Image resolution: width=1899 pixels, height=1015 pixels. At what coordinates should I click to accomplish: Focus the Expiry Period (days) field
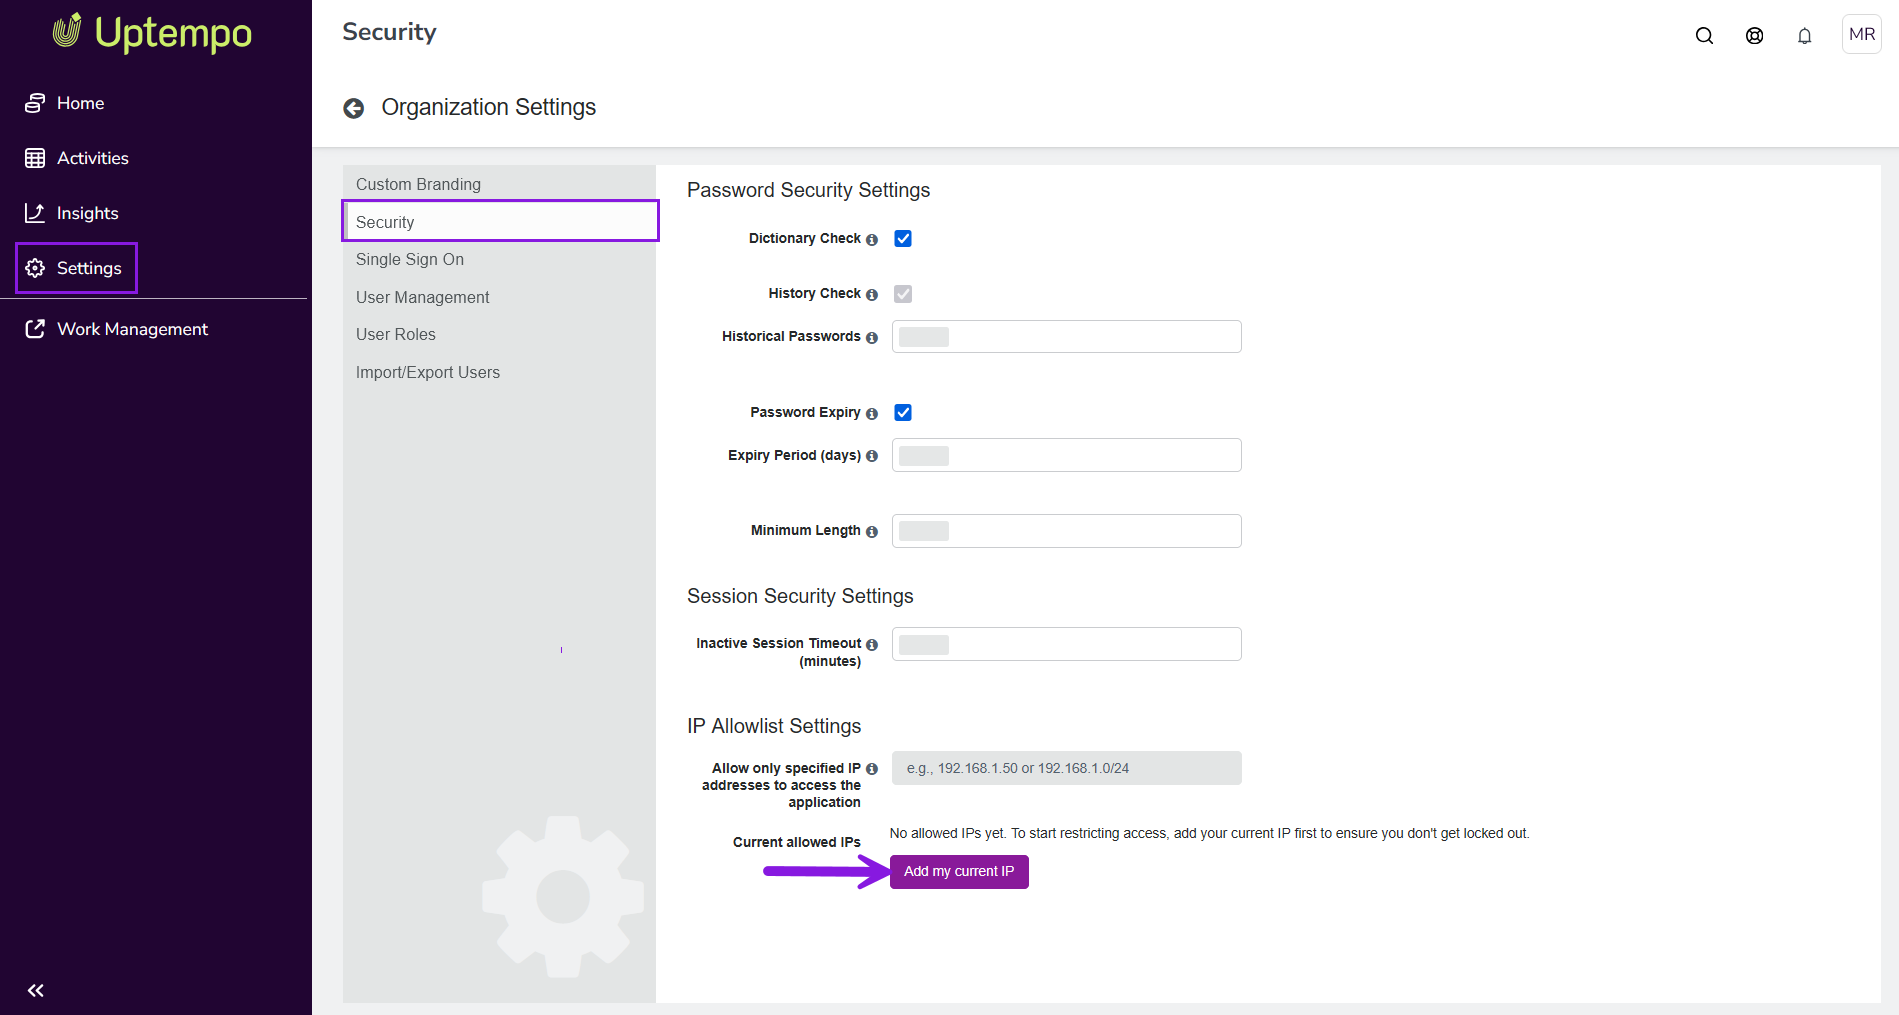(1067, 455)
